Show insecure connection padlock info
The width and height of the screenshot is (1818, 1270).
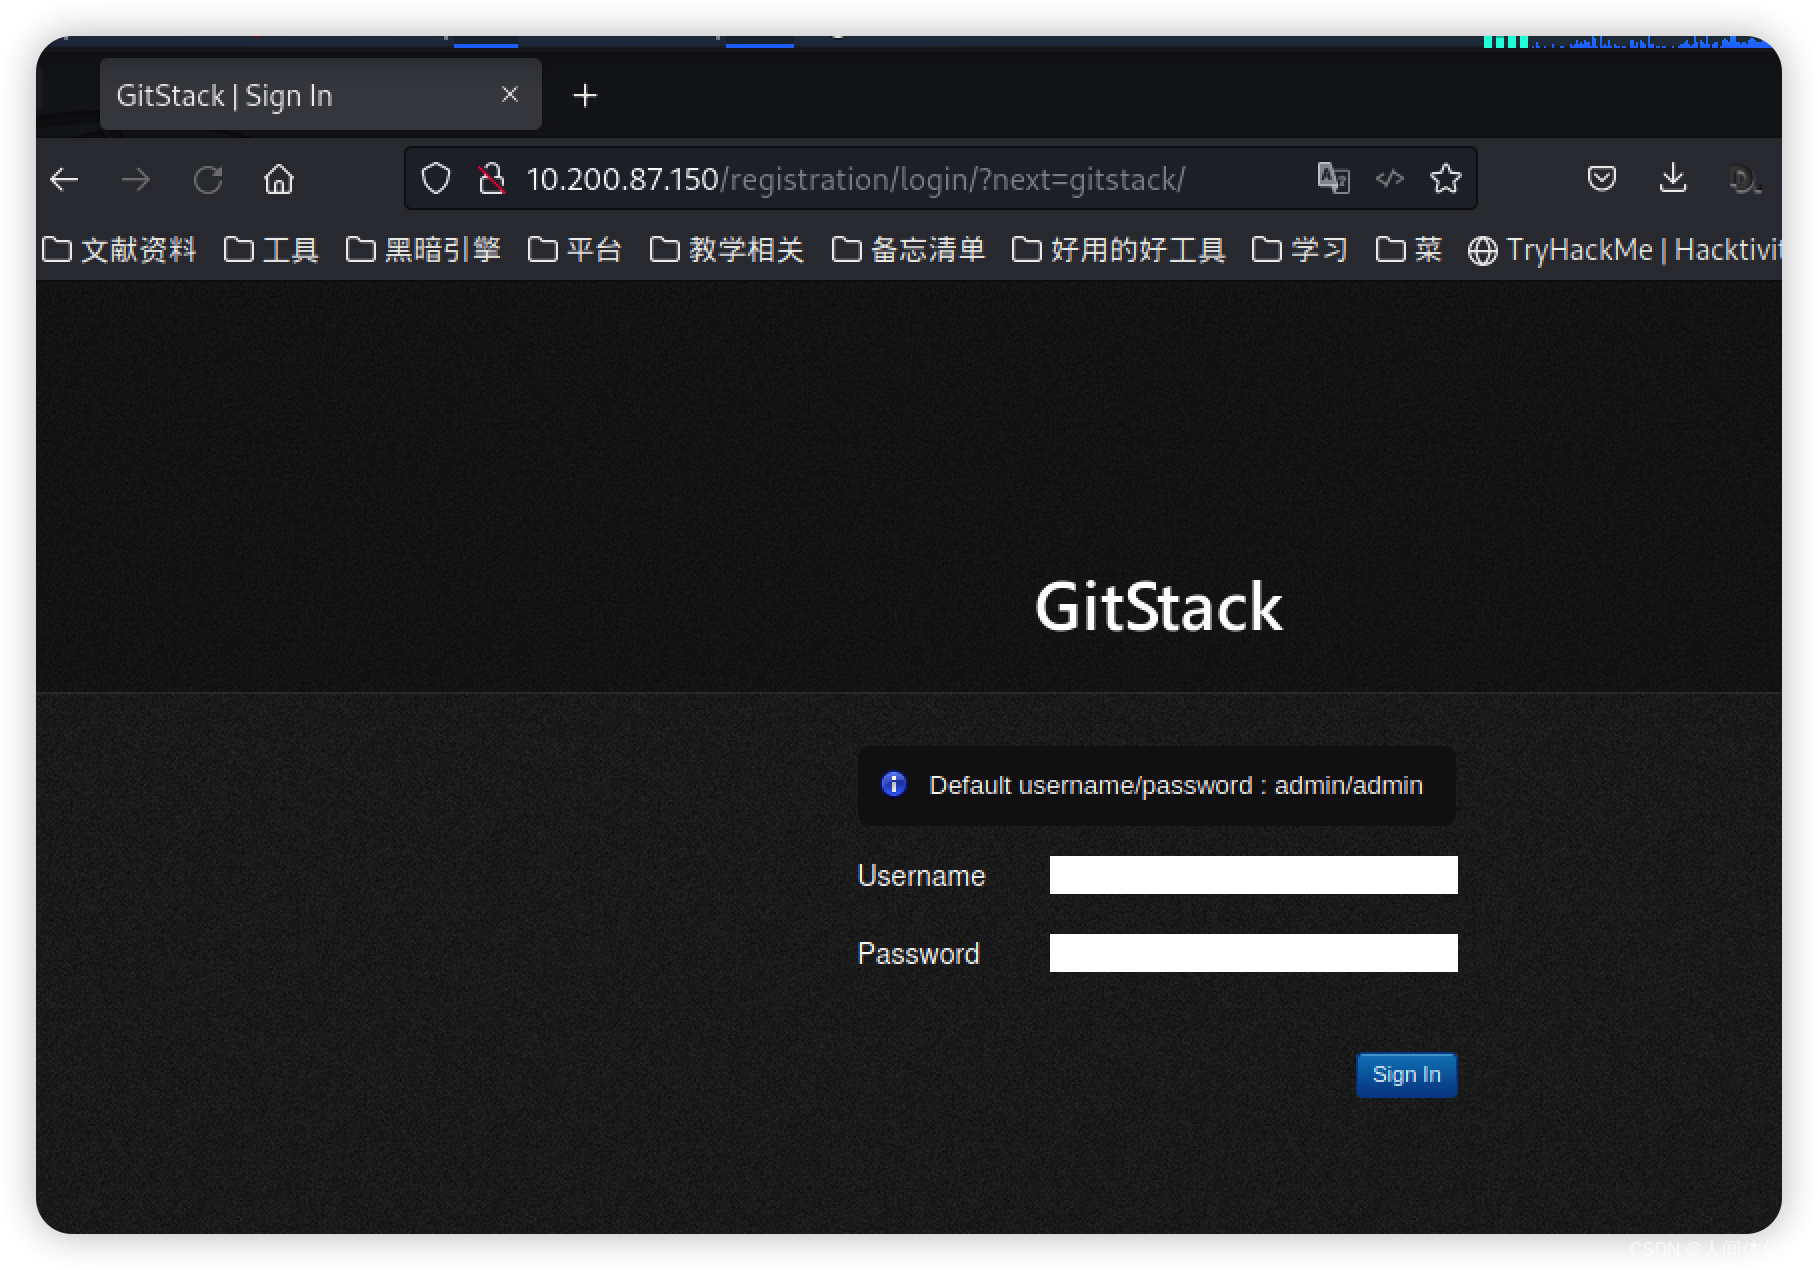pyautogui.click(x=491, y=179)
